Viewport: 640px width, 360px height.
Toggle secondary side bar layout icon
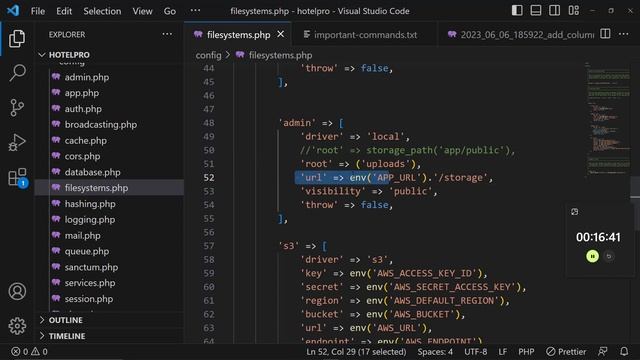pyautogui.click(x=554, y=11)
